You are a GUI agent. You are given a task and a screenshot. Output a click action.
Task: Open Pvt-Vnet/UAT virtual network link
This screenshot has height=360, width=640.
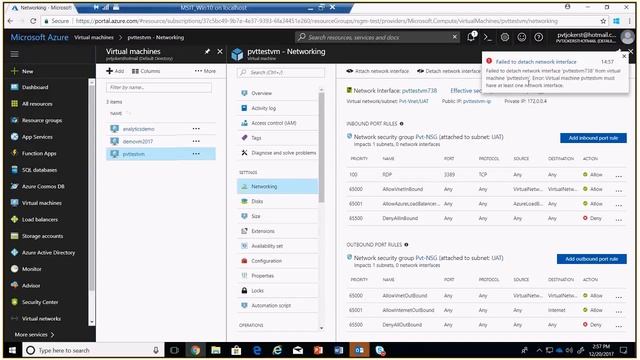(414, 101)
